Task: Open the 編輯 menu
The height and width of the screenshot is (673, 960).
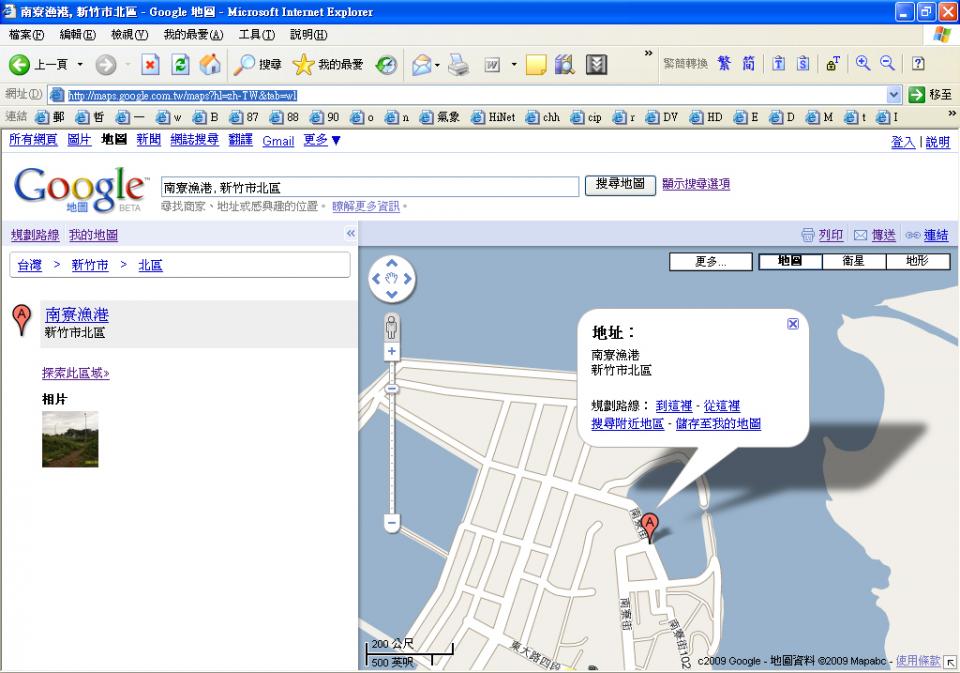Action: [x=78, y=35]
